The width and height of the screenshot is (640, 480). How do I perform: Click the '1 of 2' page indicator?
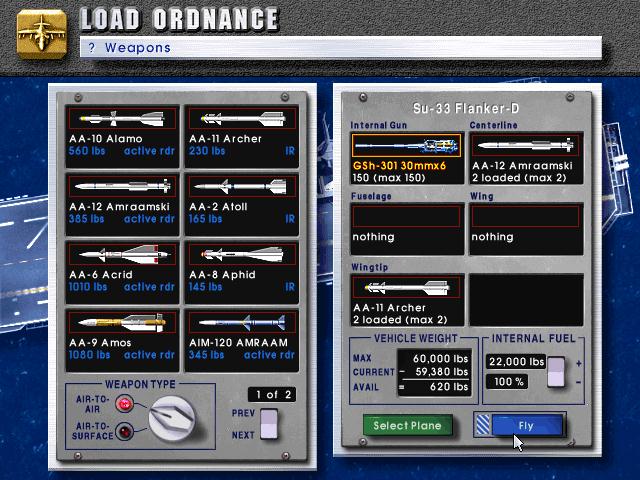pyautogui.click(x=272, y=395)
